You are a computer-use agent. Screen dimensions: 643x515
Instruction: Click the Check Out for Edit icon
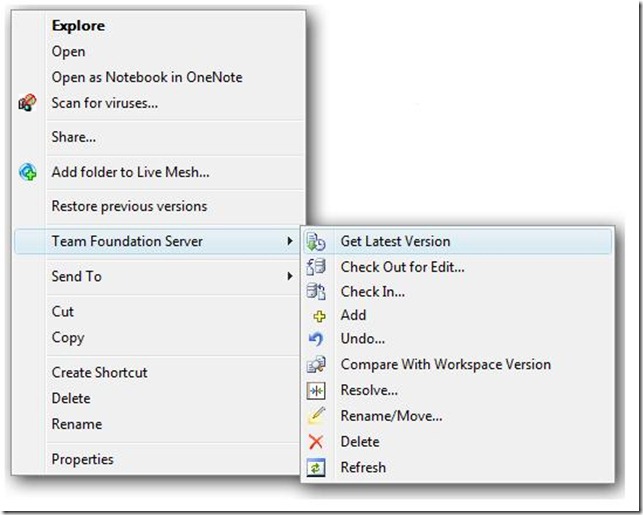pos(316,267)
